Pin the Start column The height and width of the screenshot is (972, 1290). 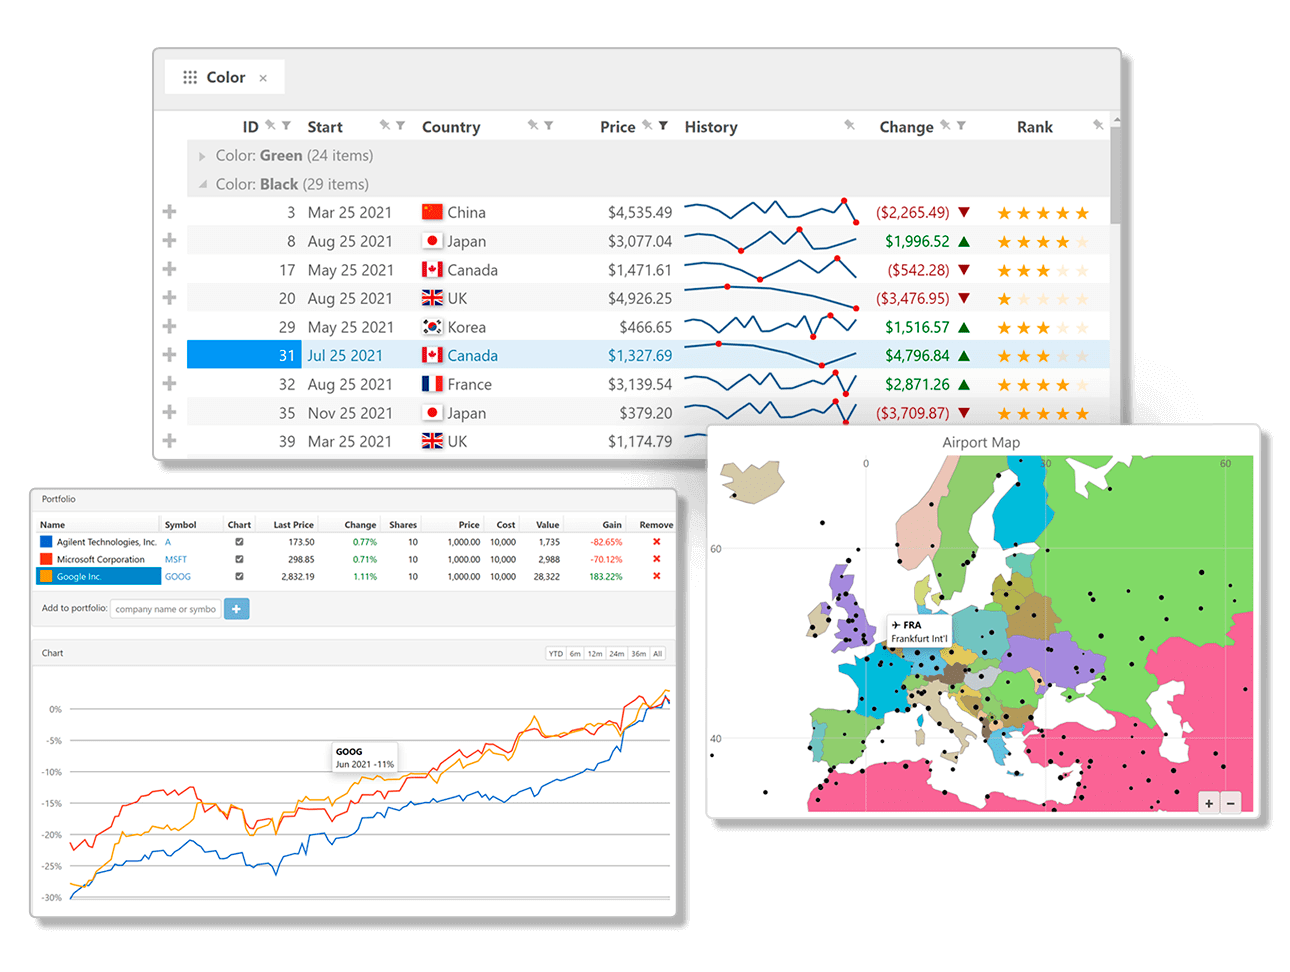pos(384,125)
